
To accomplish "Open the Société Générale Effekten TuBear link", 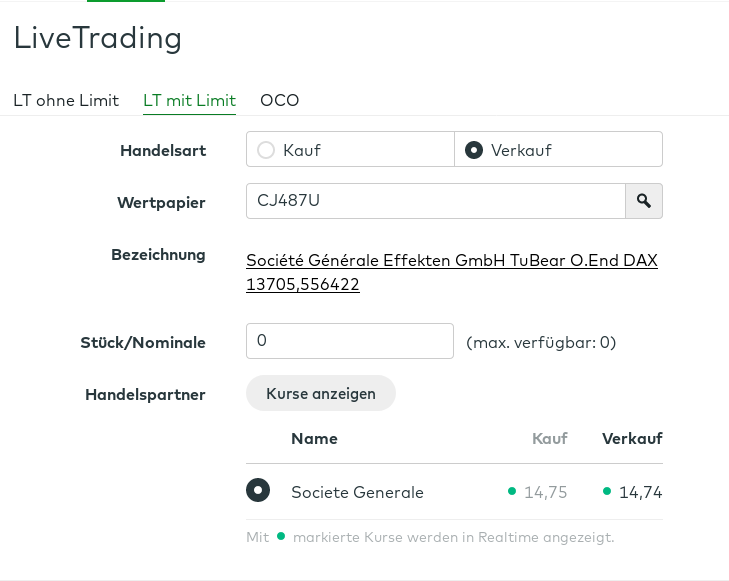I will tap(451, 272).
